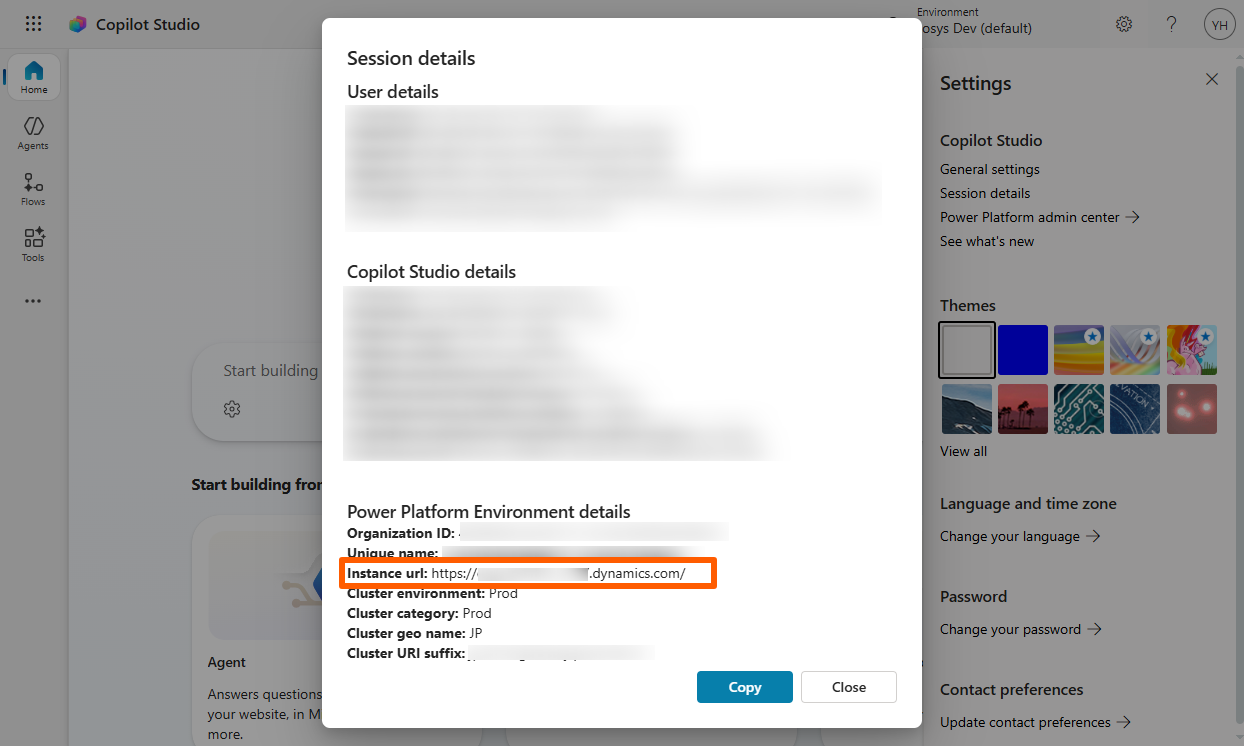
Task: Copy the session details
Action: [x=745, y=687]
